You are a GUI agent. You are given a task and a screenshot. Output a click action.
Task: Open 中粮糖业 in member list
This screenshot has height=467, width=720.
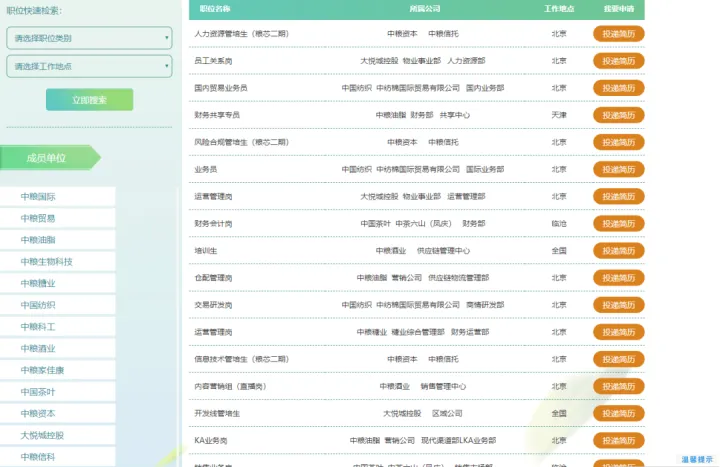tap(57, 283)
